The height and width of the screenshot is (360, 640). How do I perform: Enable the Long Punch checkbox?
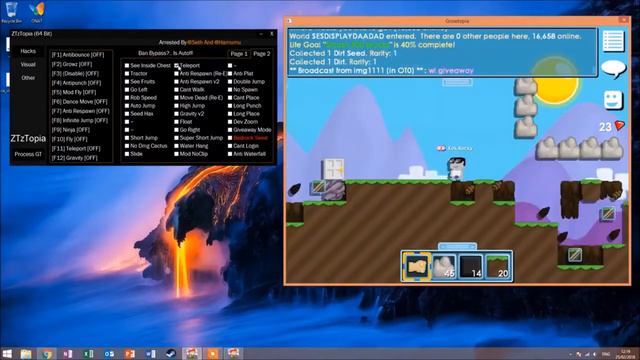[x=230, y=106]
